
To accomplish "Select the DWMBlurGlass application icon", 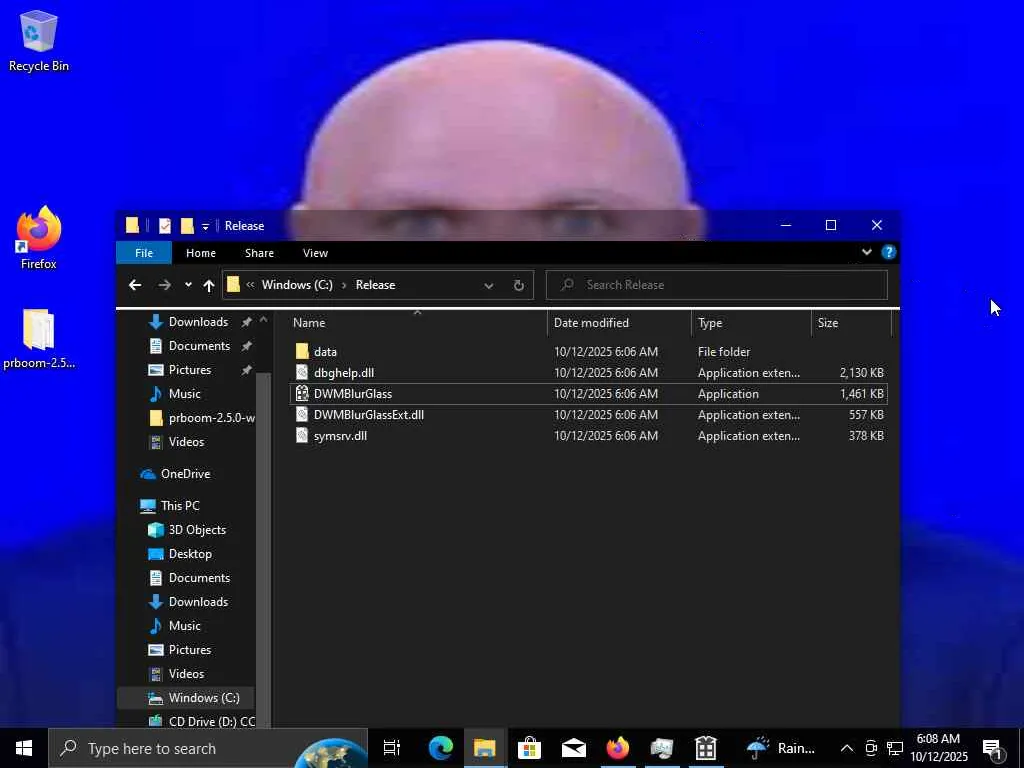I will [302, 393].
